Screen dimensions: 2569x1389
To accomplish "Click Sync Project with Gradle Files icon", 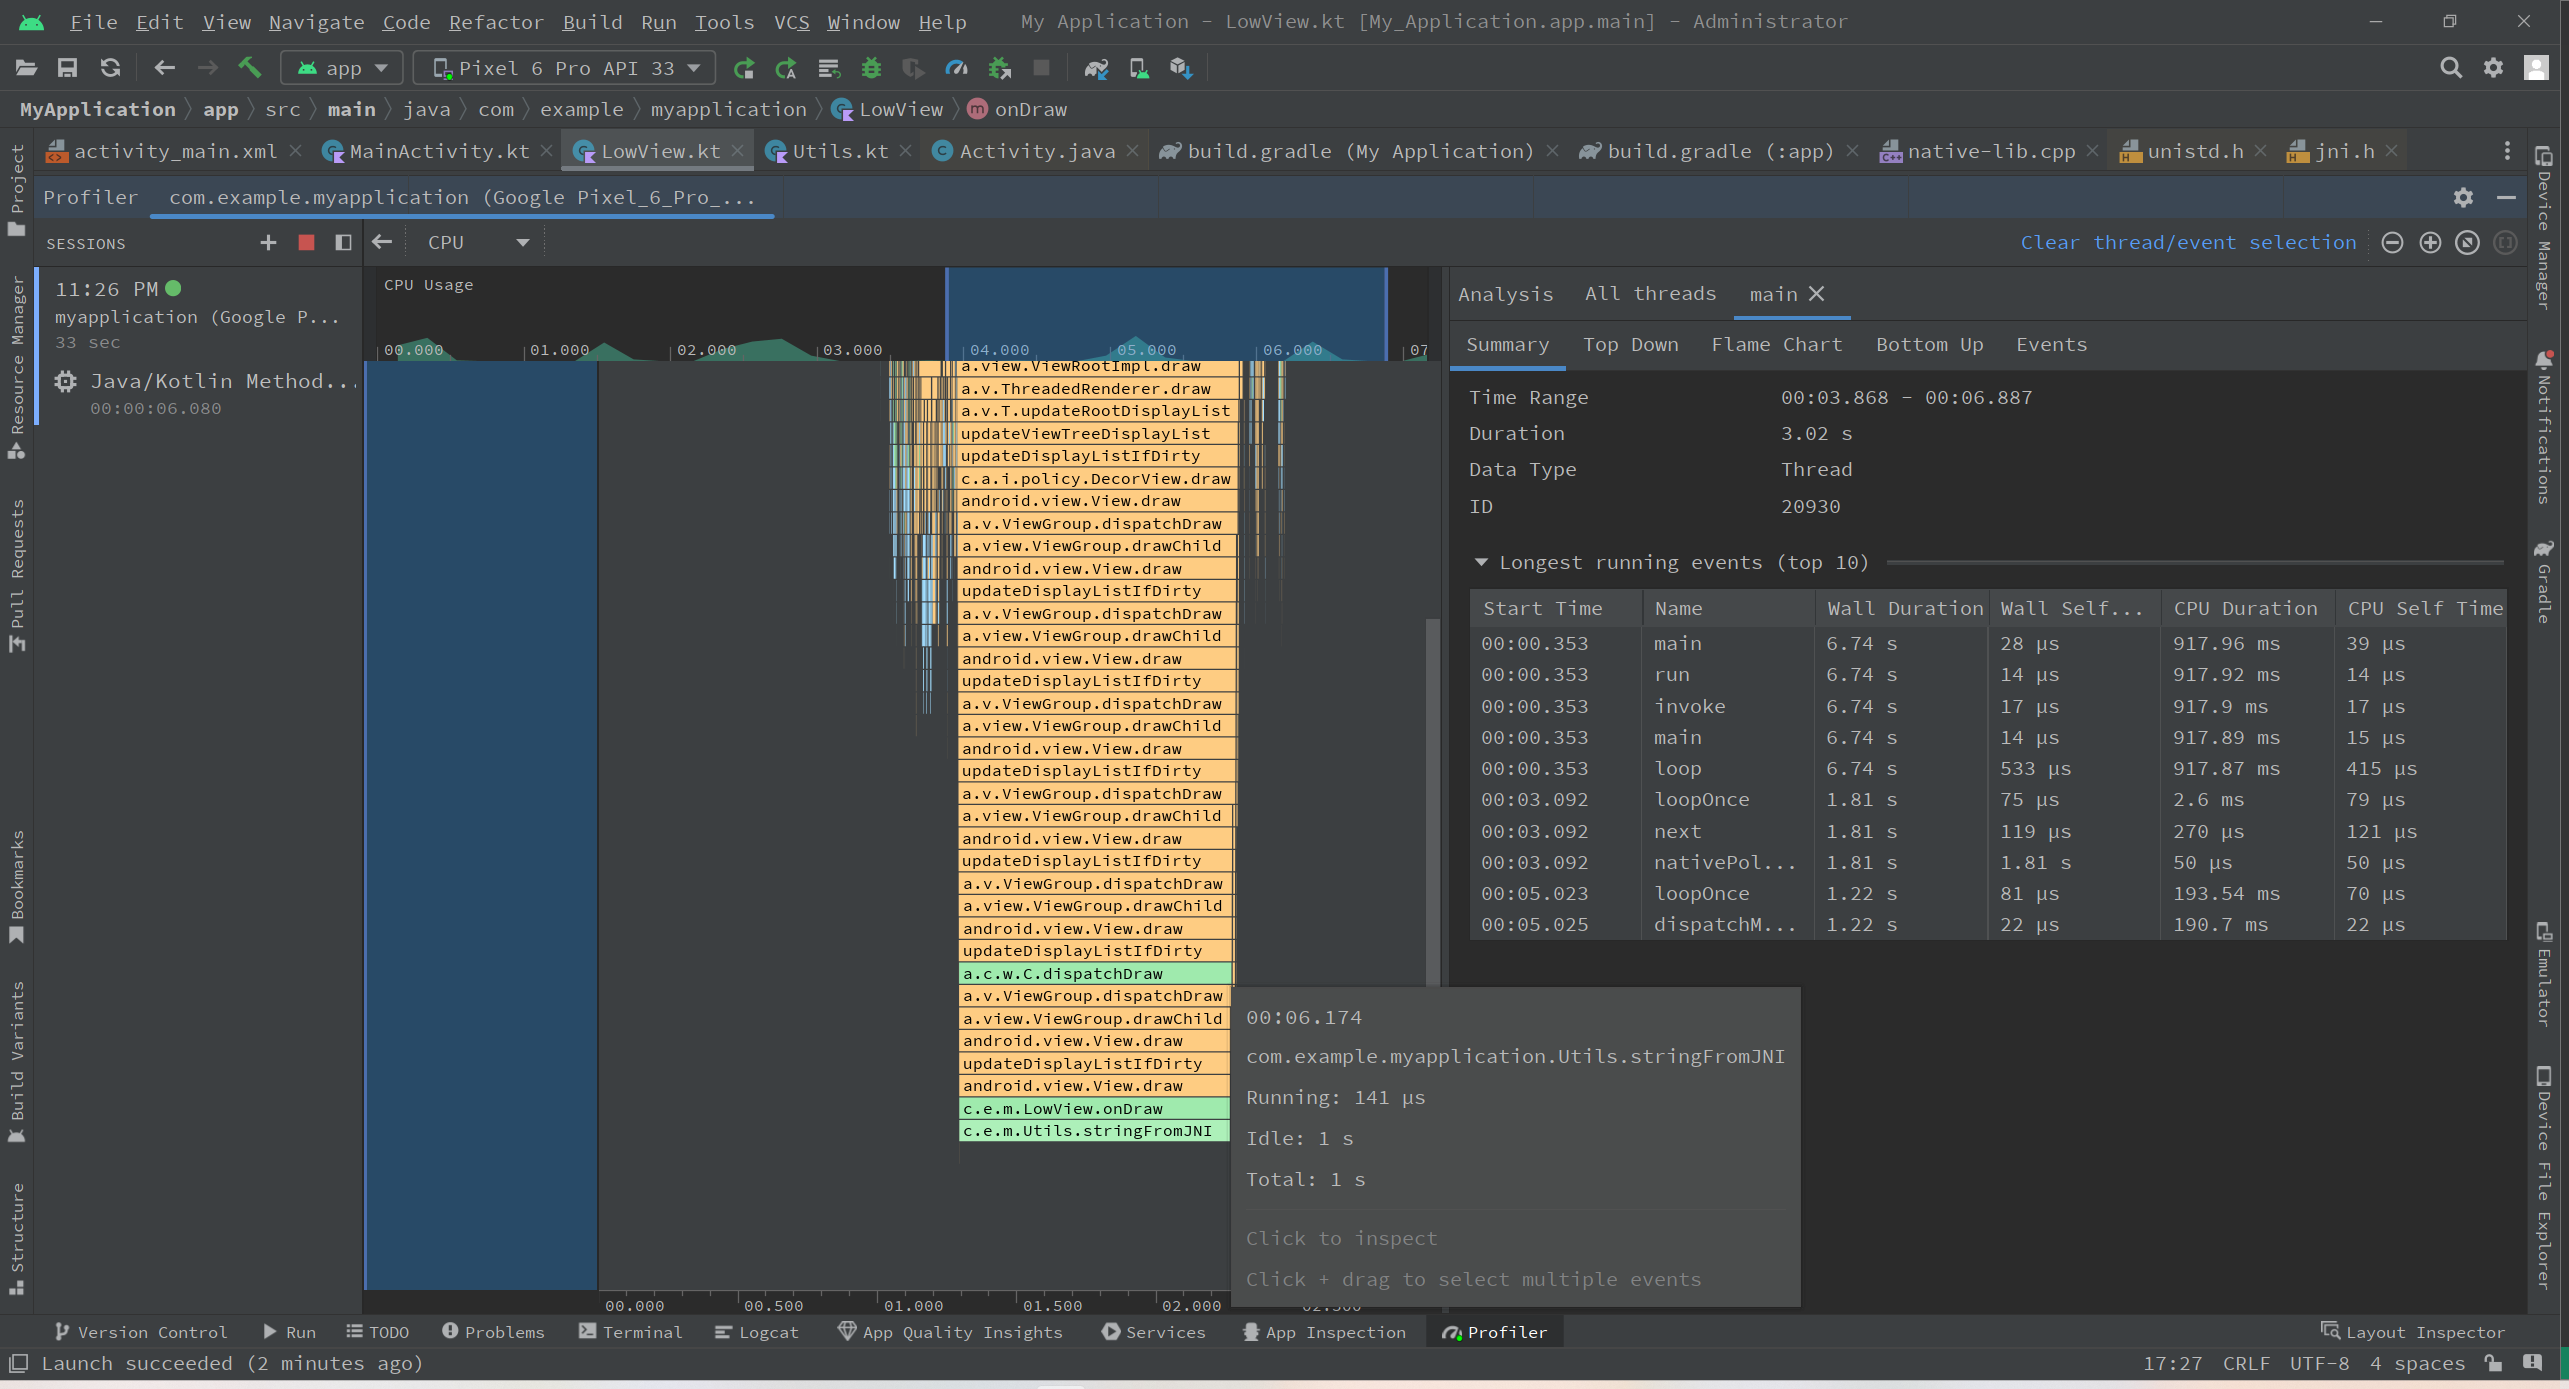I will 1096,68.
